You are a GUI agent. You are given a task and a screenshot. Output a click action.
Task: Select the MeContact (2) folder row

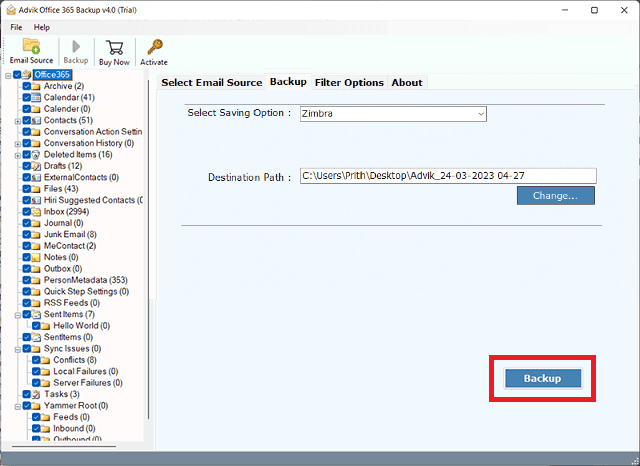(70, 246)
